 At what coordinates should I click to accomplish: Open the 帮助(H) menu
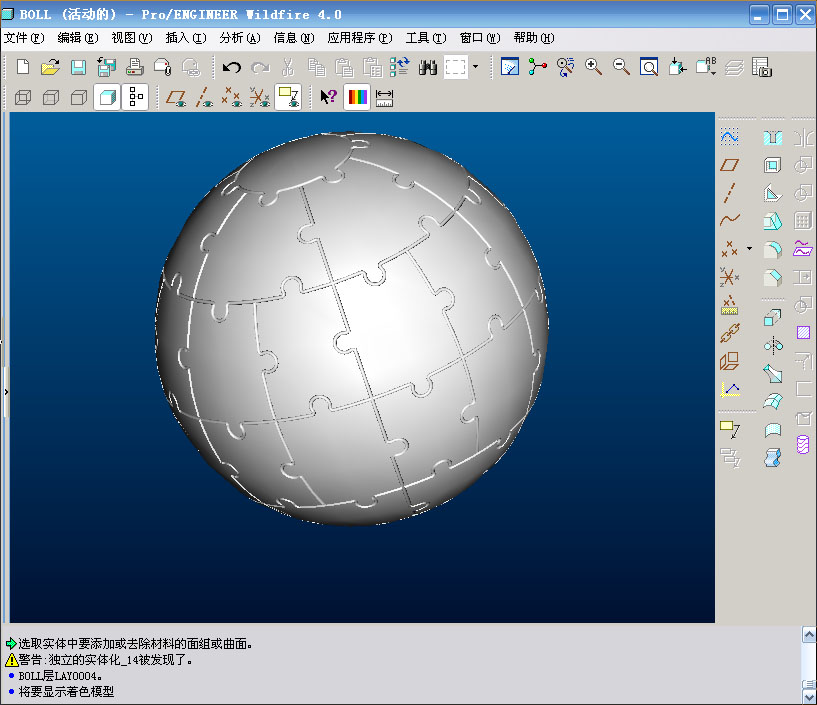click(534, 38)
